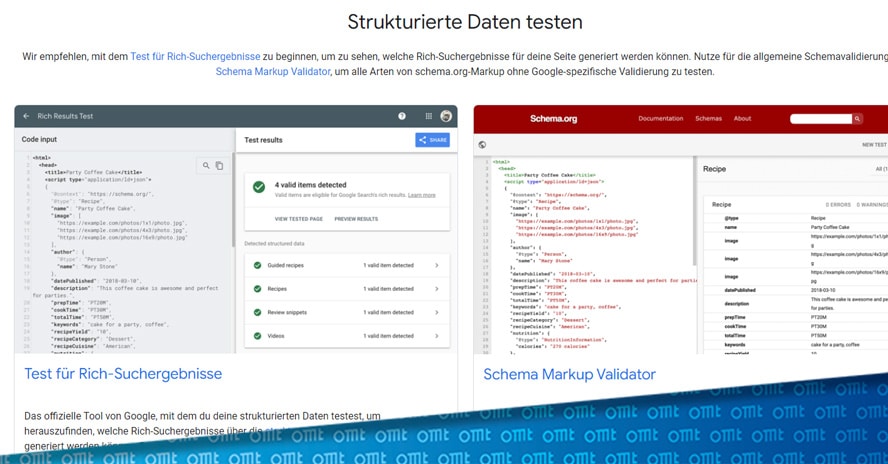Search code with magnifier icon

coord(206,165)
